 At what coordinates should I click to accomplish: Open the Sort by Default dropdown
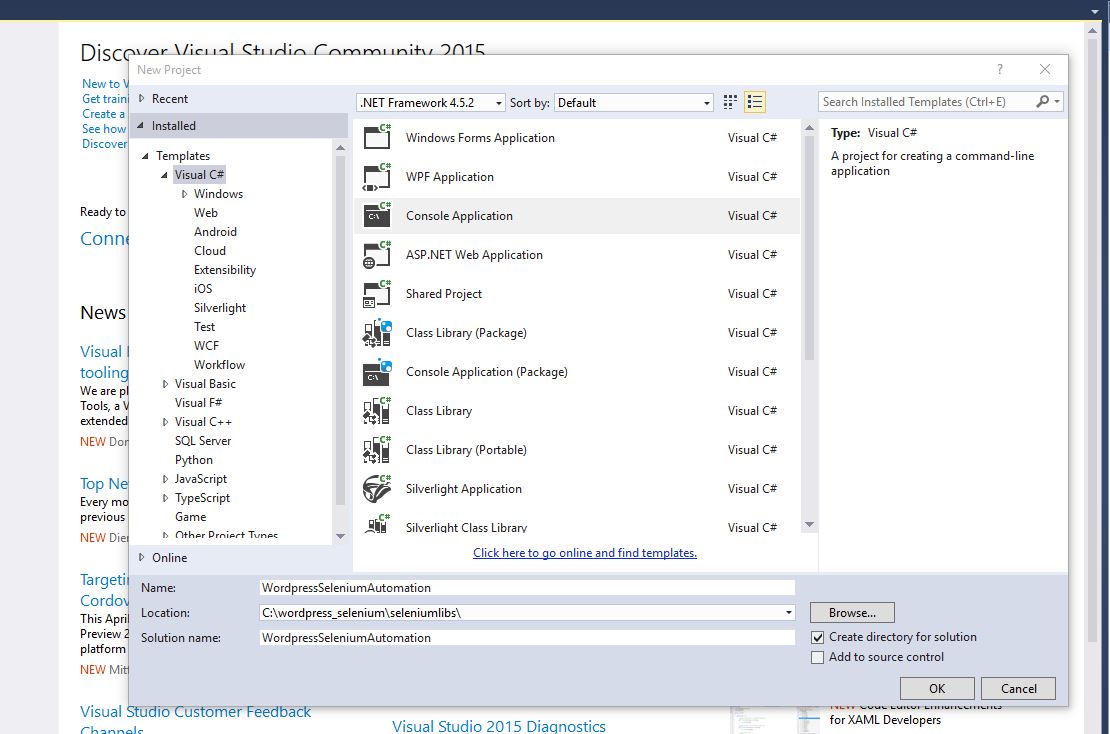[634, 103]
